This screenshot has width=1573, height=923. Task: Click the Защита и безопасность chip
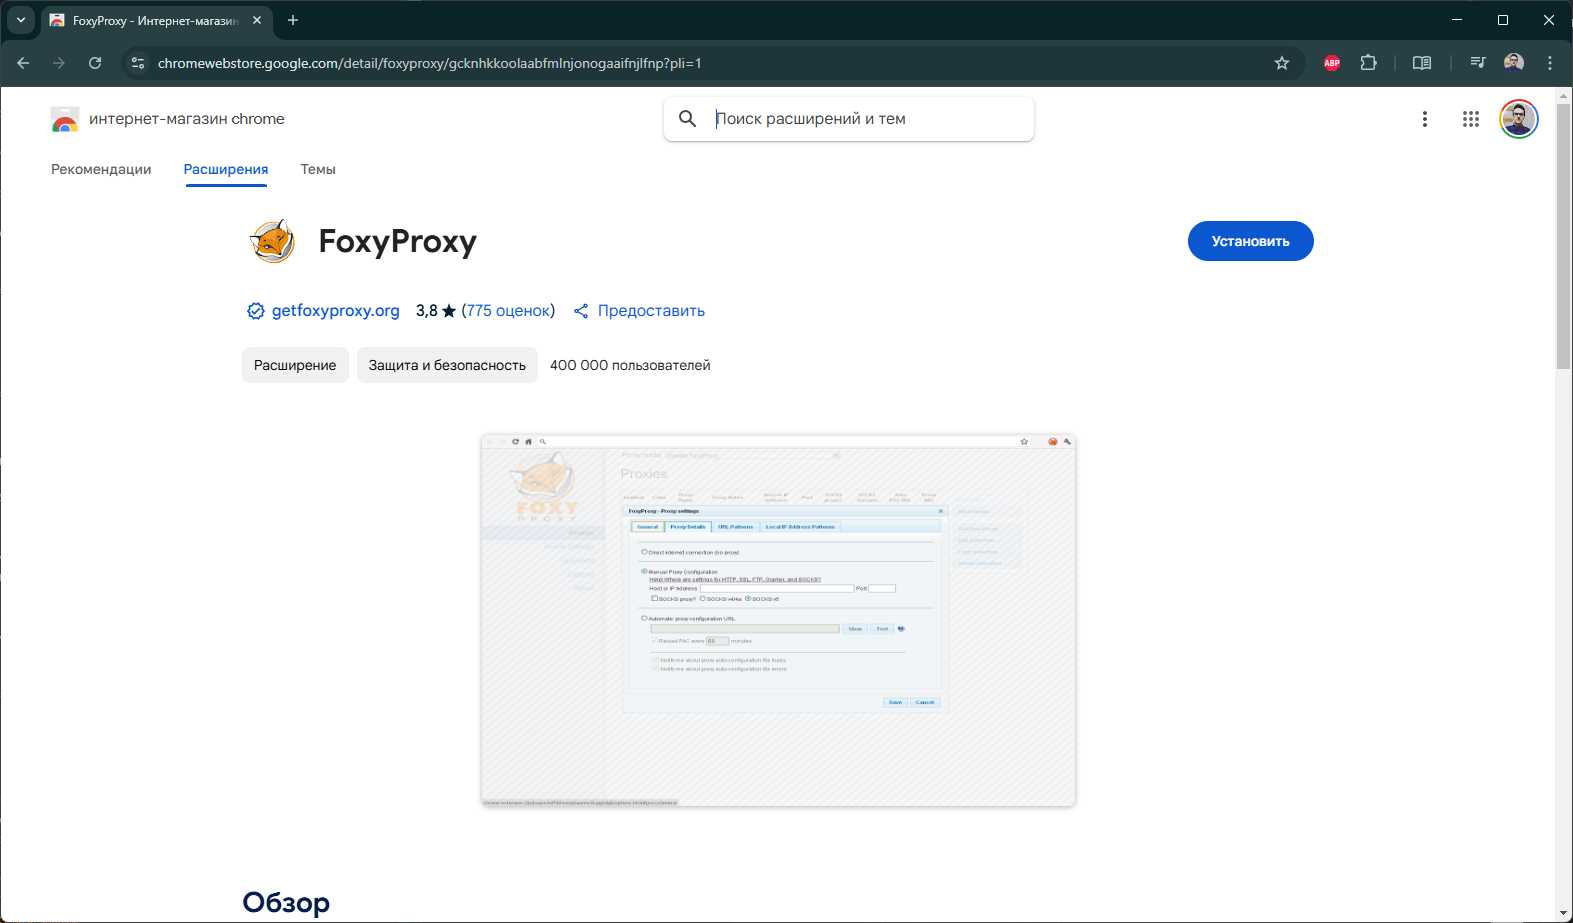[447, 365]
